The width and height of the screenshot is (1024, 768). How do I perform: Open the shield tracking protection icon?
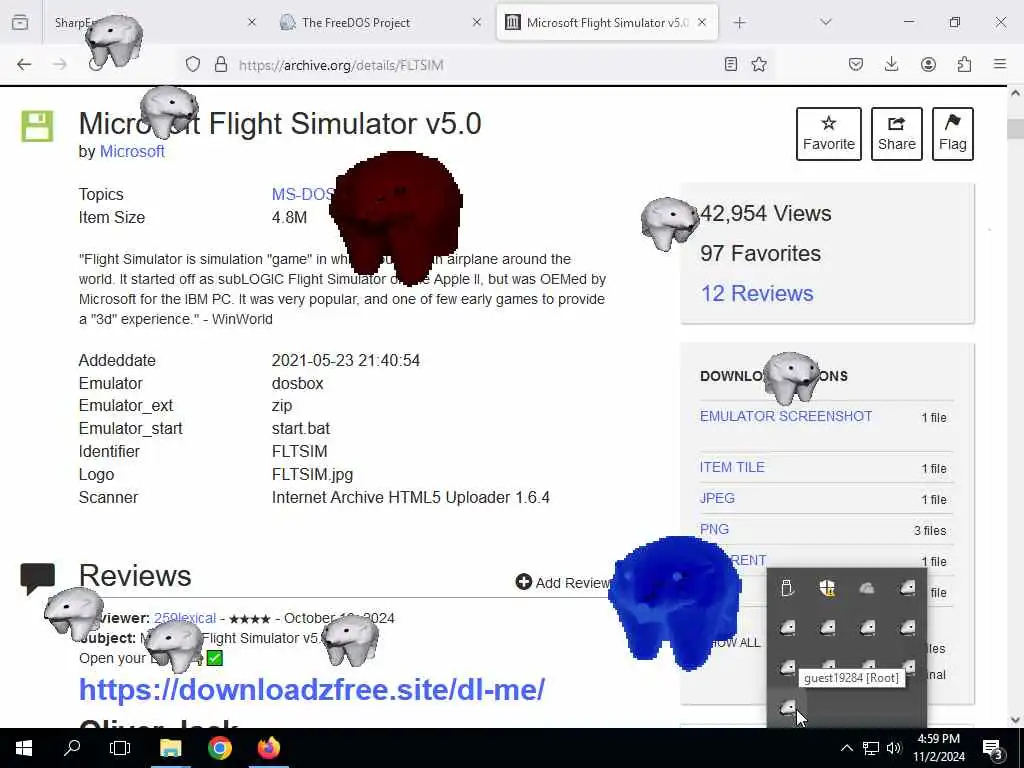point(193,64)
